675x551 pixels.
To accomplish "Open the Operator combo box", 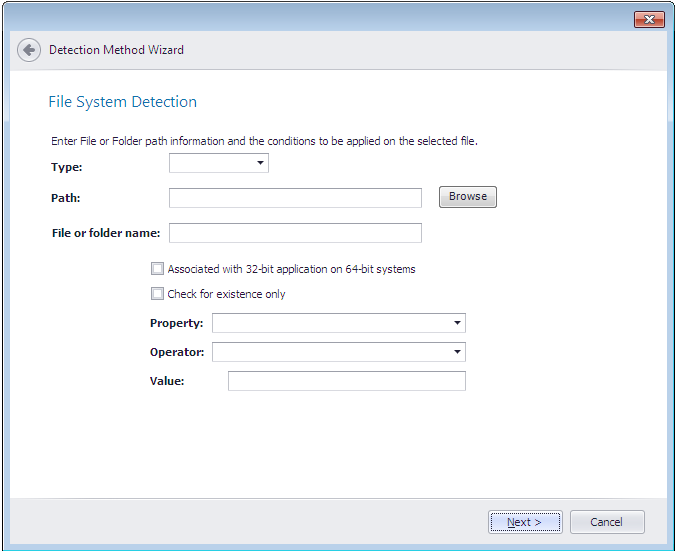I will [x=338, y=352].
